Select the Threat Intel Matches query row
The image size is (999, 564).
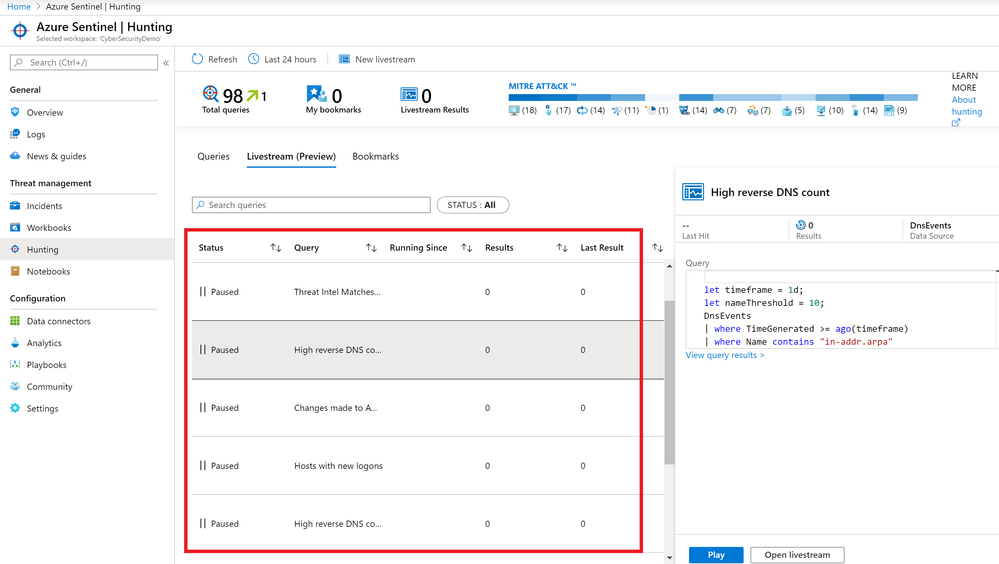428,292
